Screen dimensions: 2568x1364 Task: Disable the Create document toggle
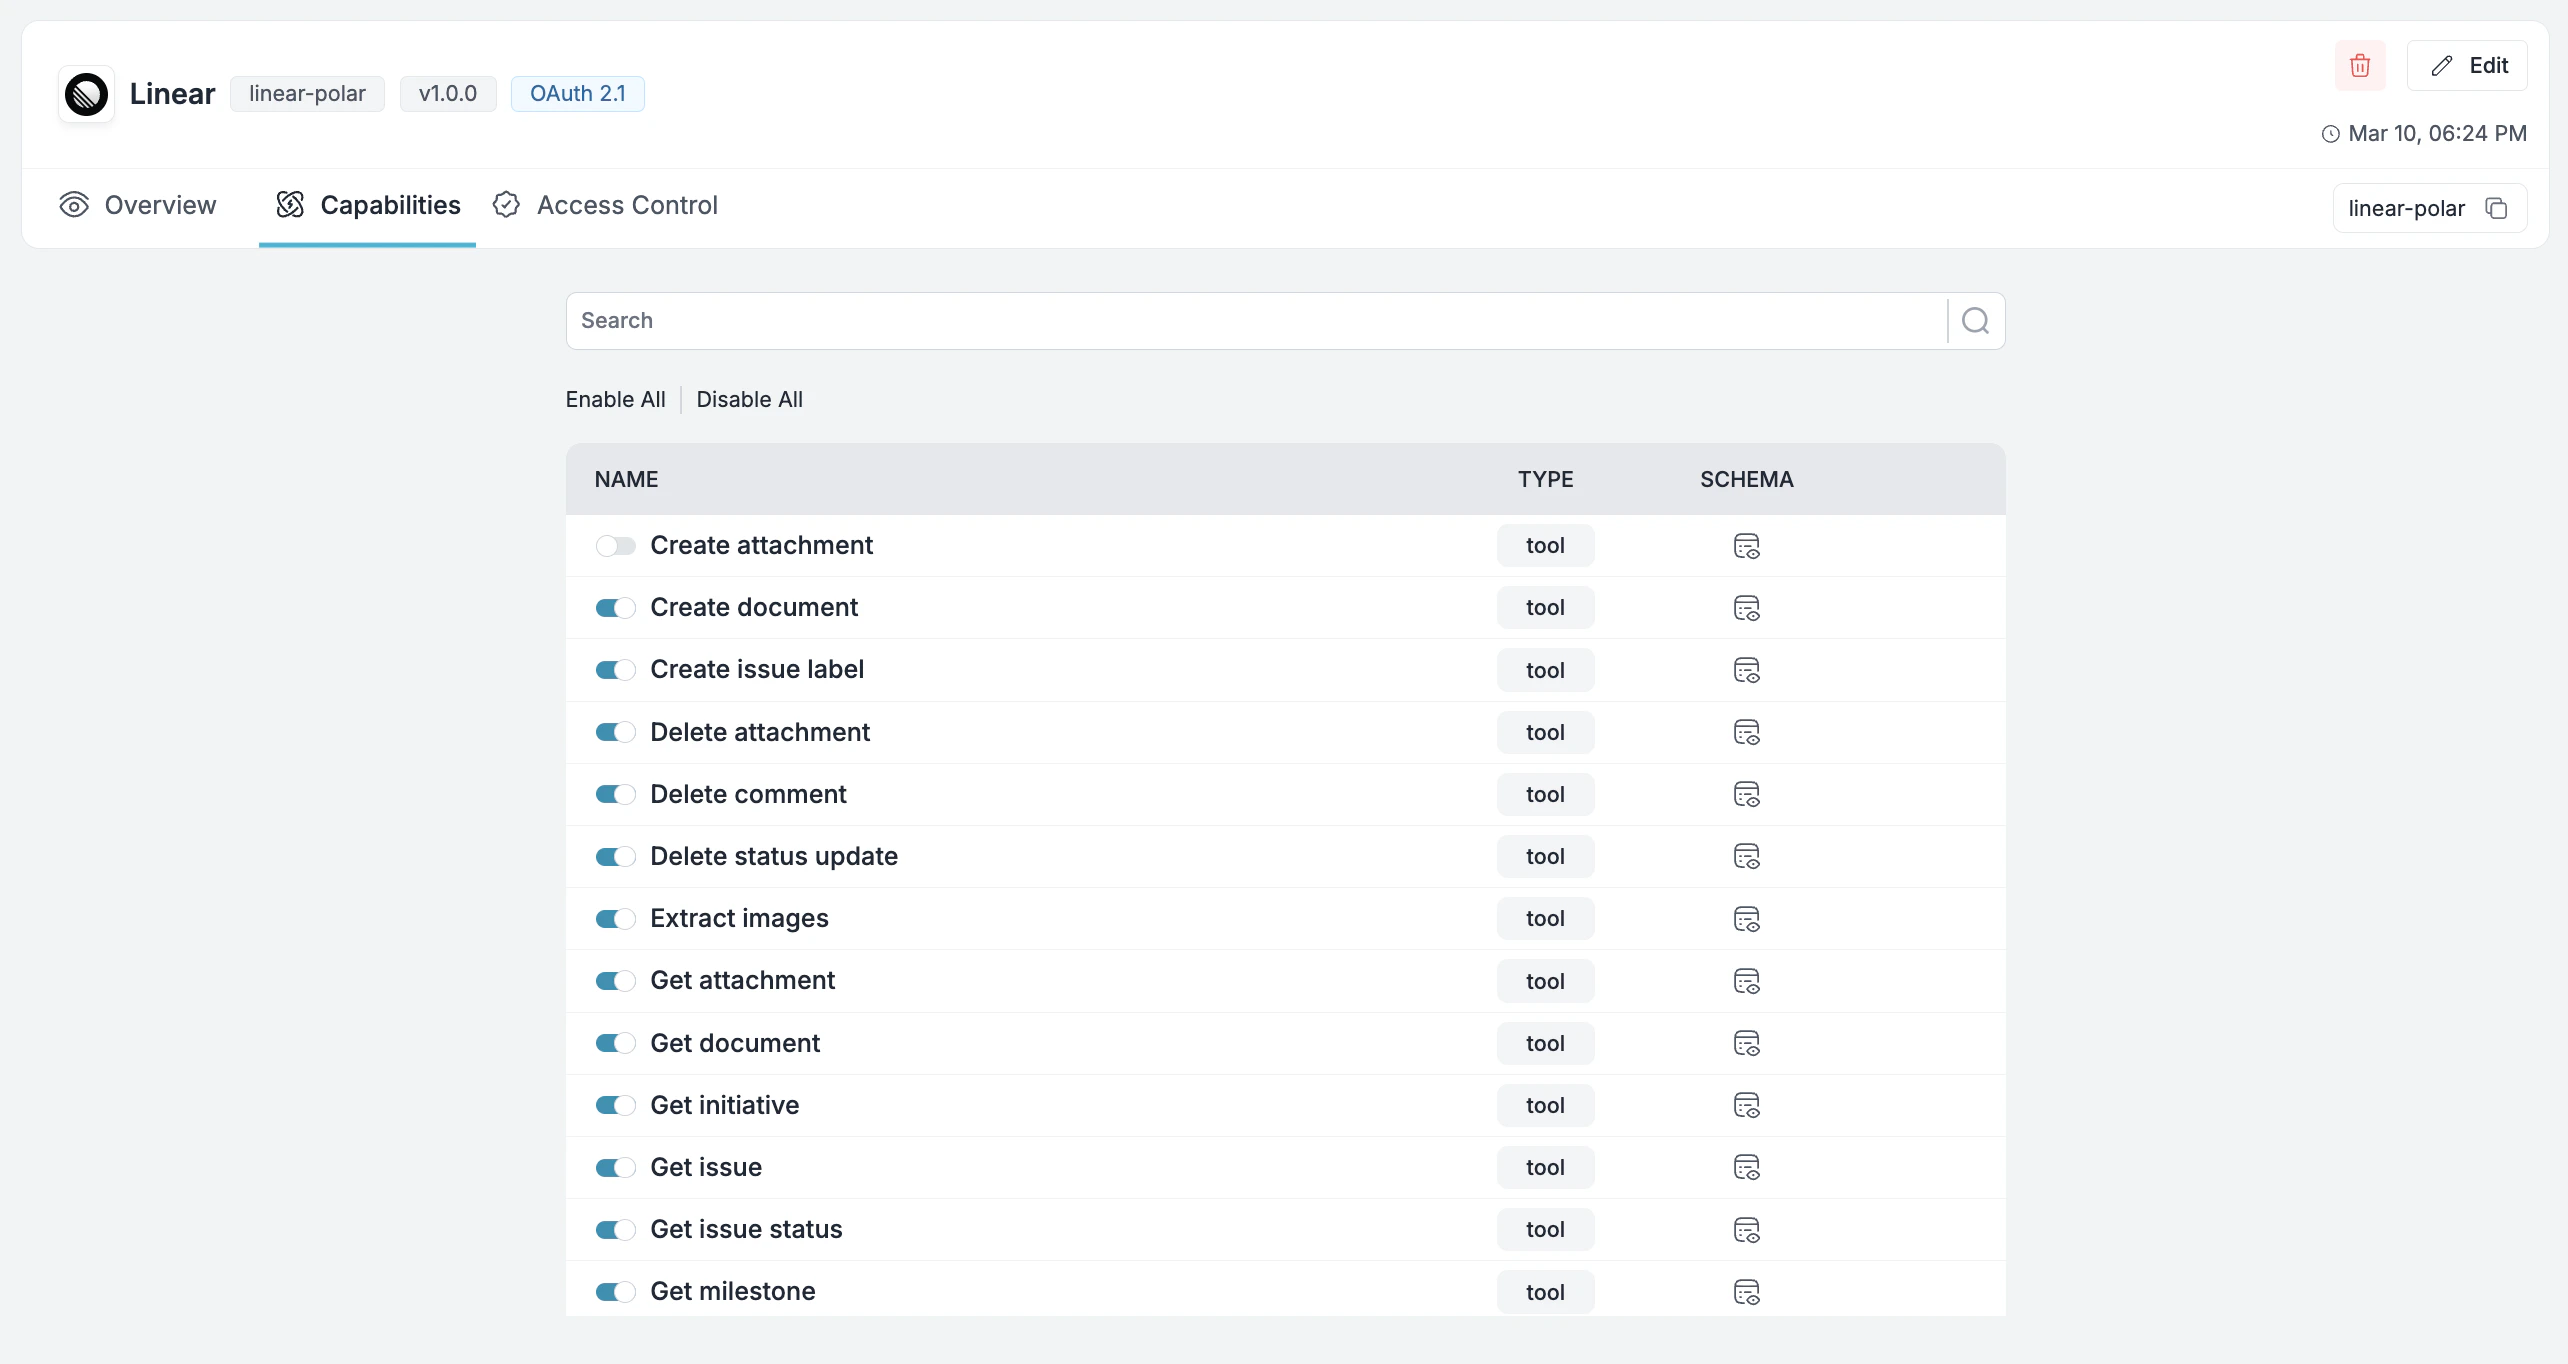click(615, 607)
